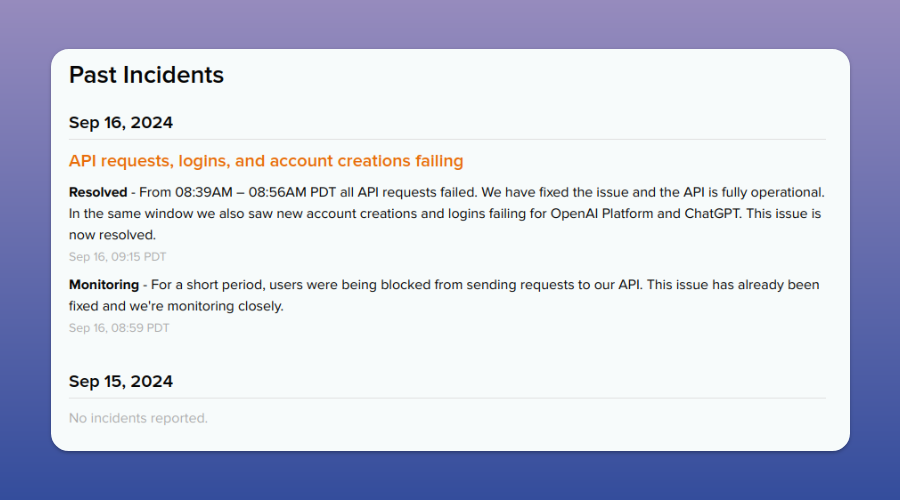Click the 'Past Incidents' heading
Viewport: 900px width, 500px height.
pyautogui.click(x=146, y=75)
